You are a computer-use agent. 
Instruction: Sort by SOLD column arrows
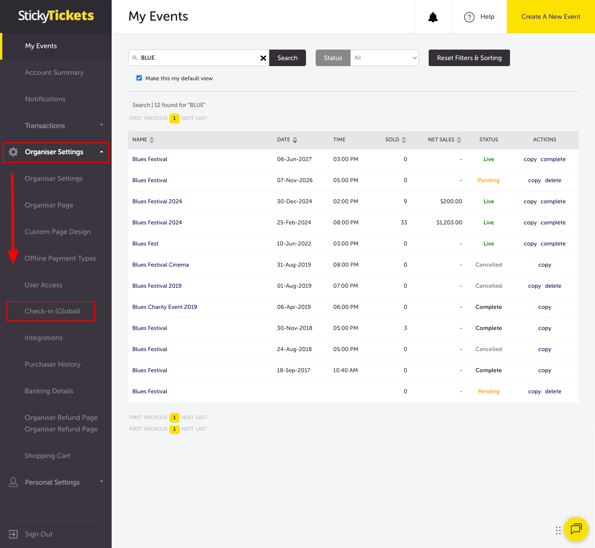click(x=404, y=140)
